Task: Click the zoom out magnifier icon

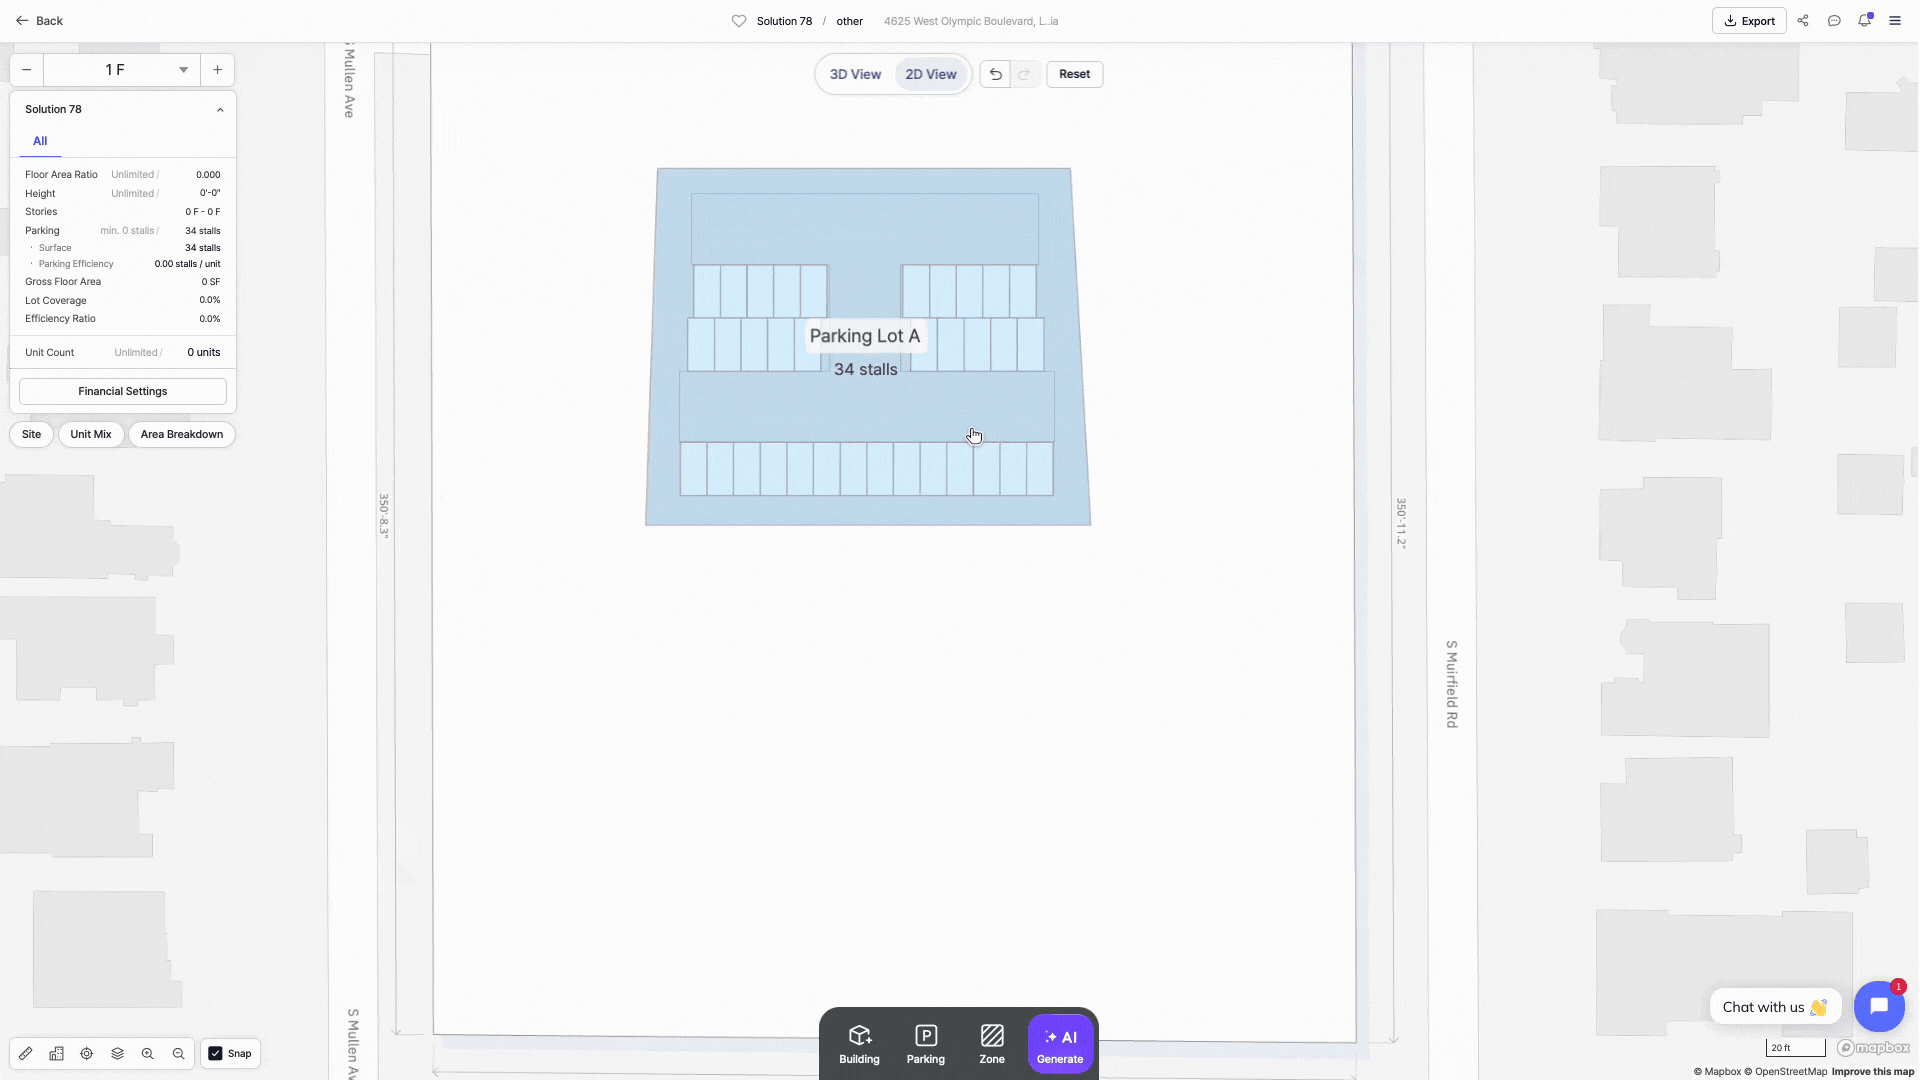Action: tap(179, 1053)
